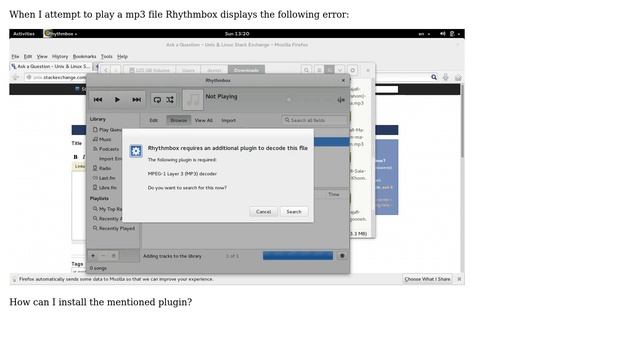This screenshot has height=360, width=640.
Task: Click View All in Rhythmbox toolbar
Action: pyautogui.click(x=204, y=120)
